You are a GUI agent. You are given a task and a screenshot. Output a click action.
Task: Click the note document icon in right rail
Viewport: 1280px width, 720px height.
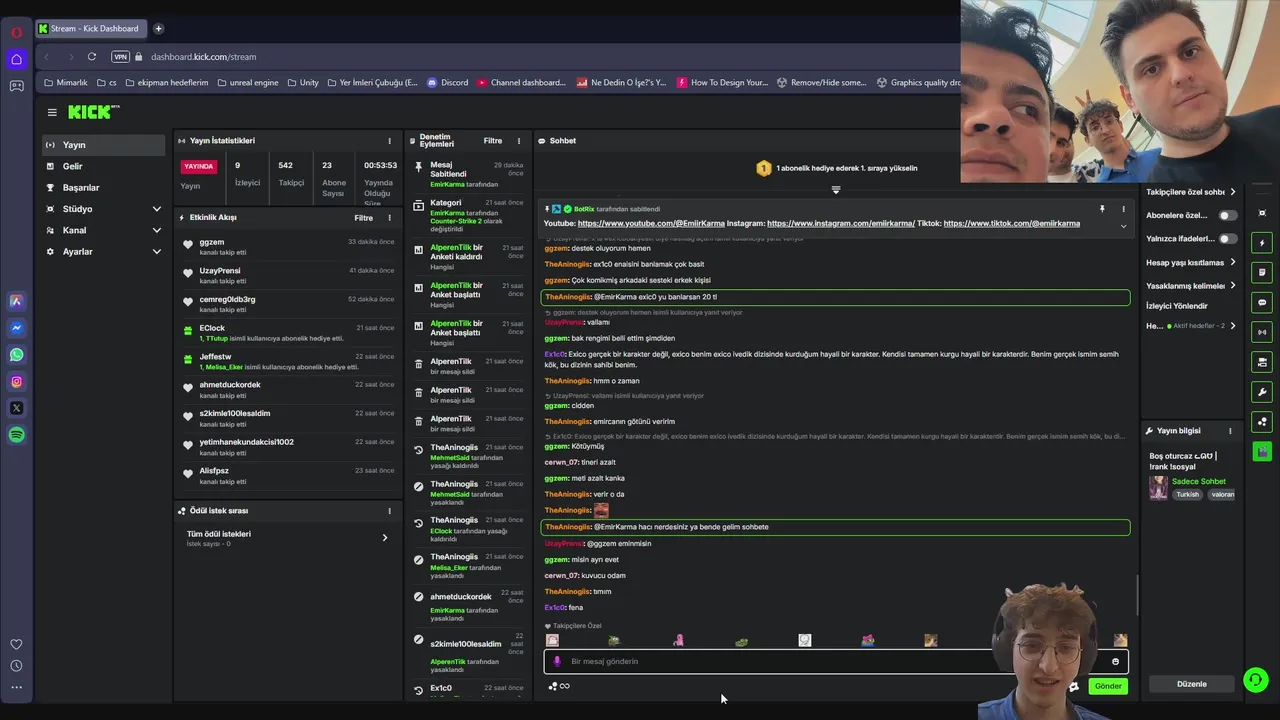pos(1262,272)
